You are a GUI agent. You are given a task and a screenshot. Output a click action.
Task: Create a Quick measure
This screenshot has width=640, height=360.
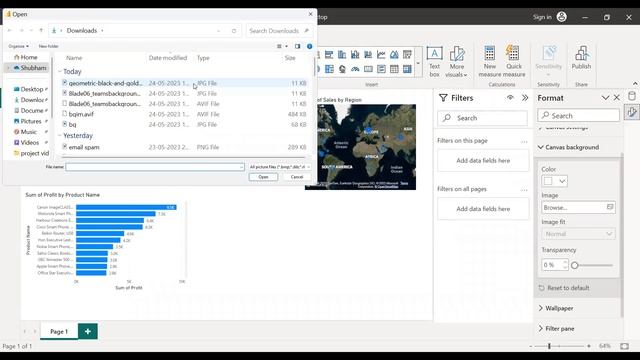tap(513, 61)
